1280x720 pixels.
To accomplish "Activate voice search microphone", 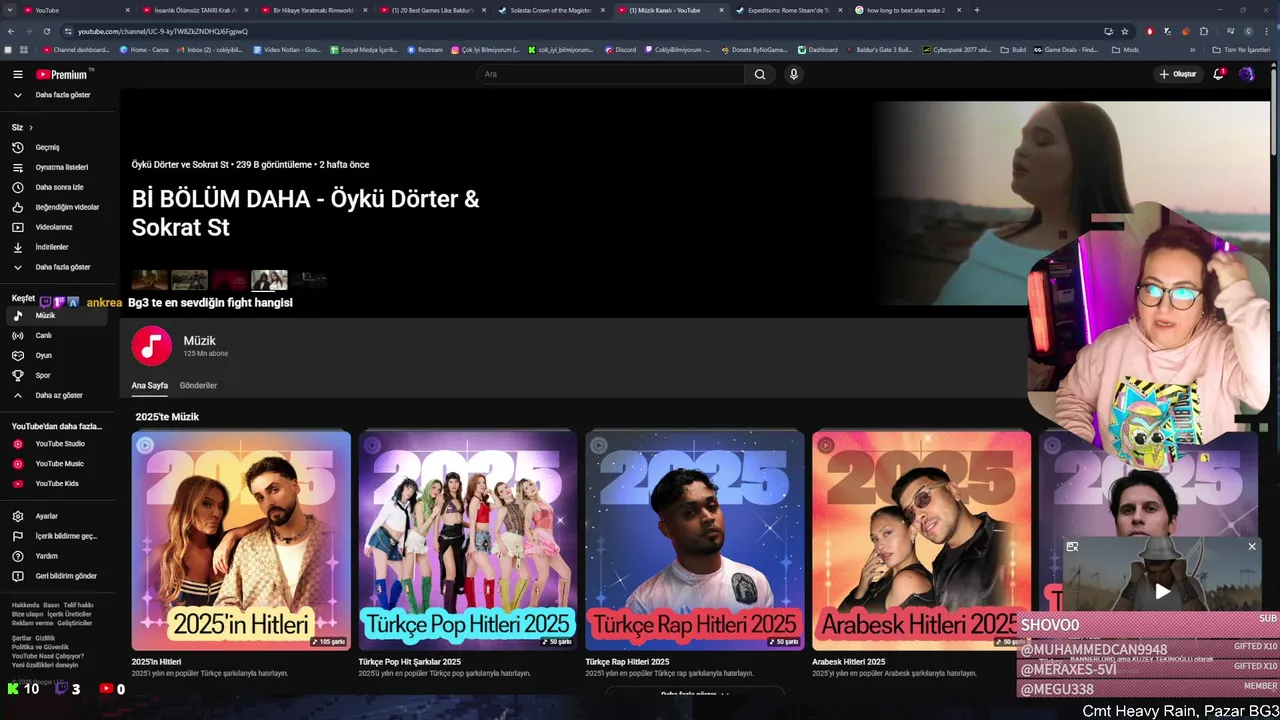I will coord(793,74).
